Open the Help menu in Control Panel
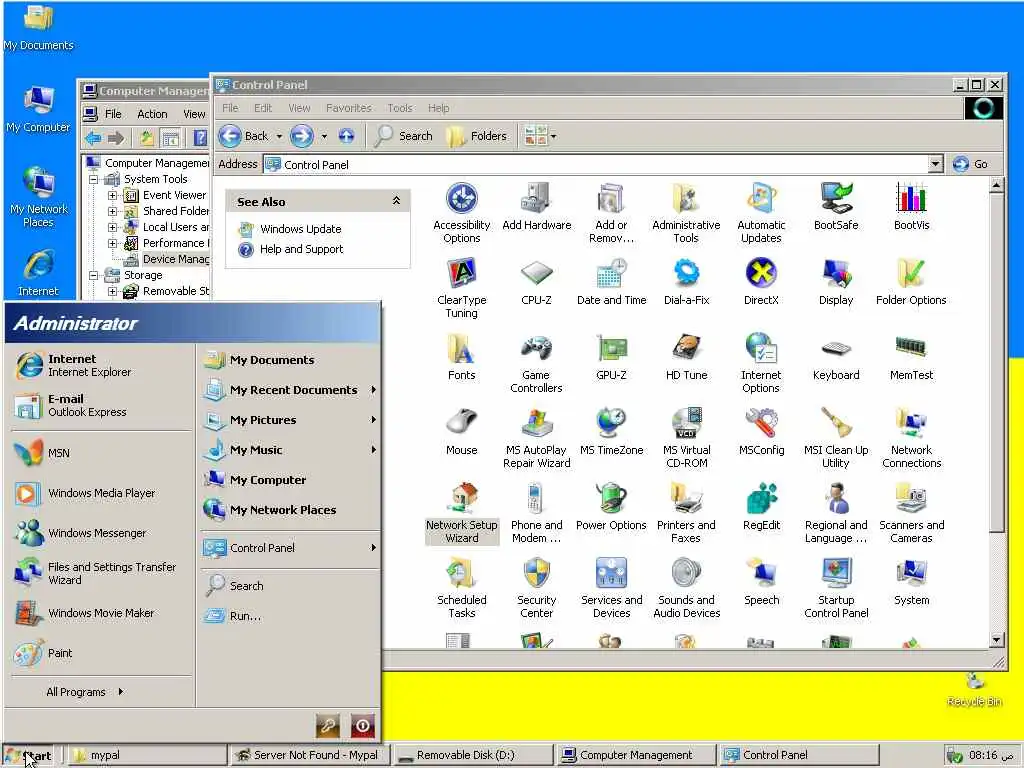 pos(438,108)
